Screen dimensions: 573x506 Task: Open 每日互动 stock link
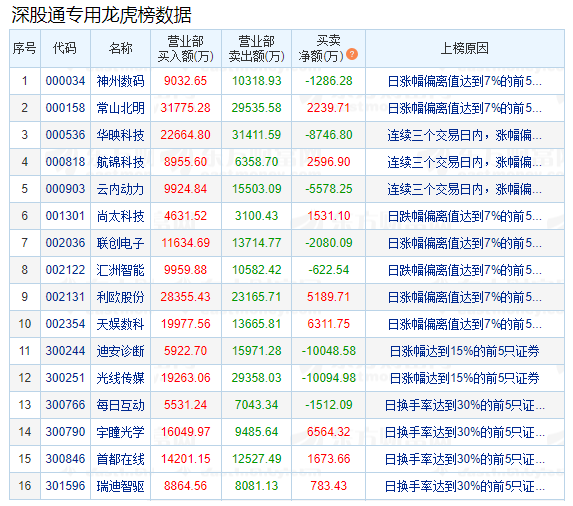[120, 405]
